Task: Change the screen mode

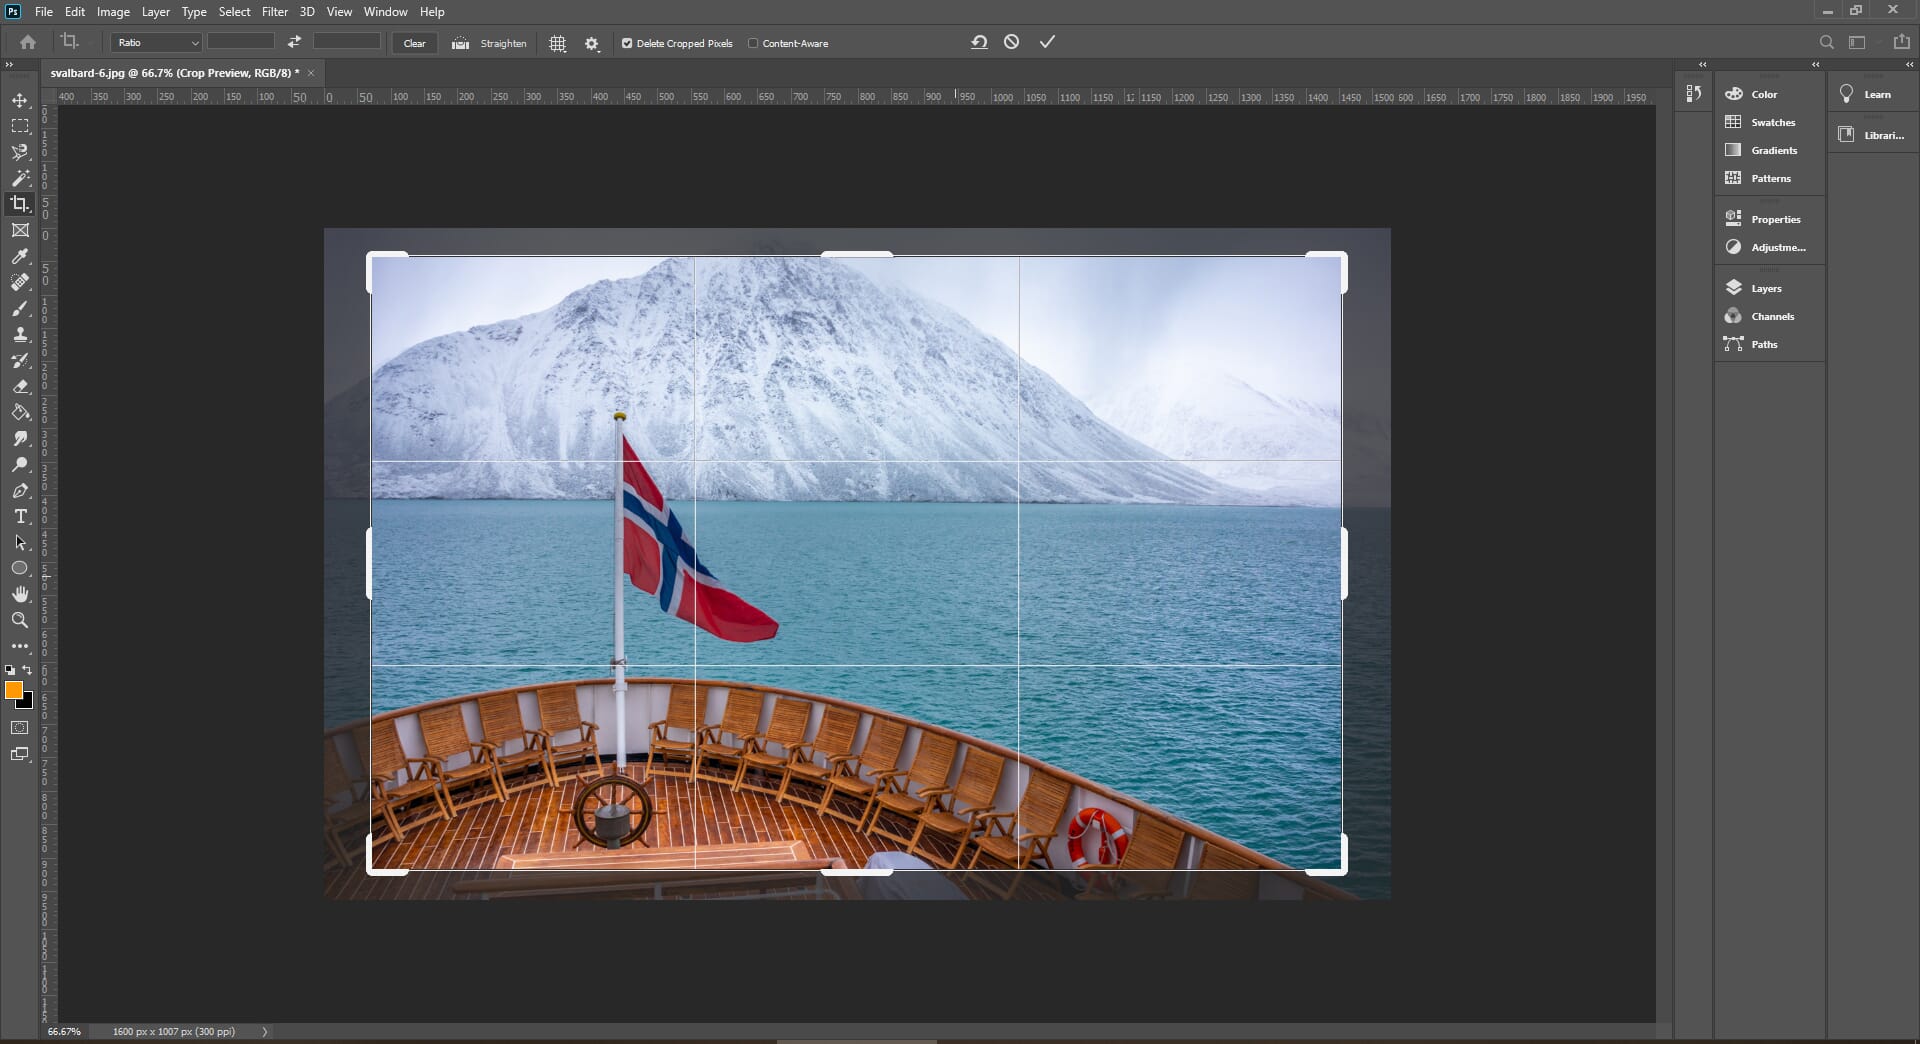Action: pyautogui.click(x=20, y=754)
